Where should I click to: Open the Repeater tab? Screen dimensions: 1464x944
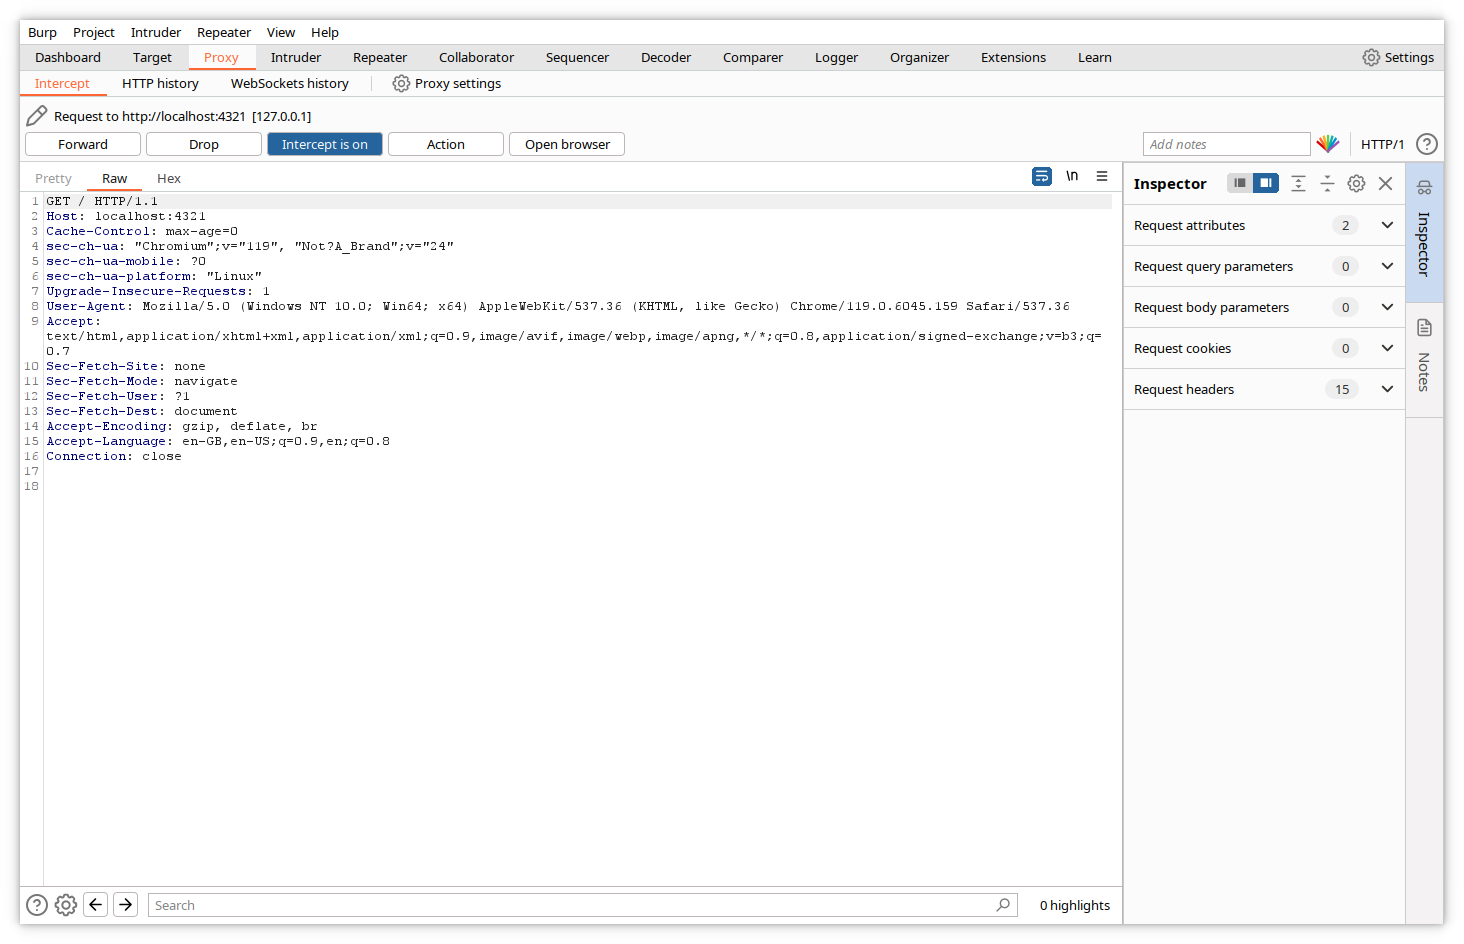coord(380,58)
